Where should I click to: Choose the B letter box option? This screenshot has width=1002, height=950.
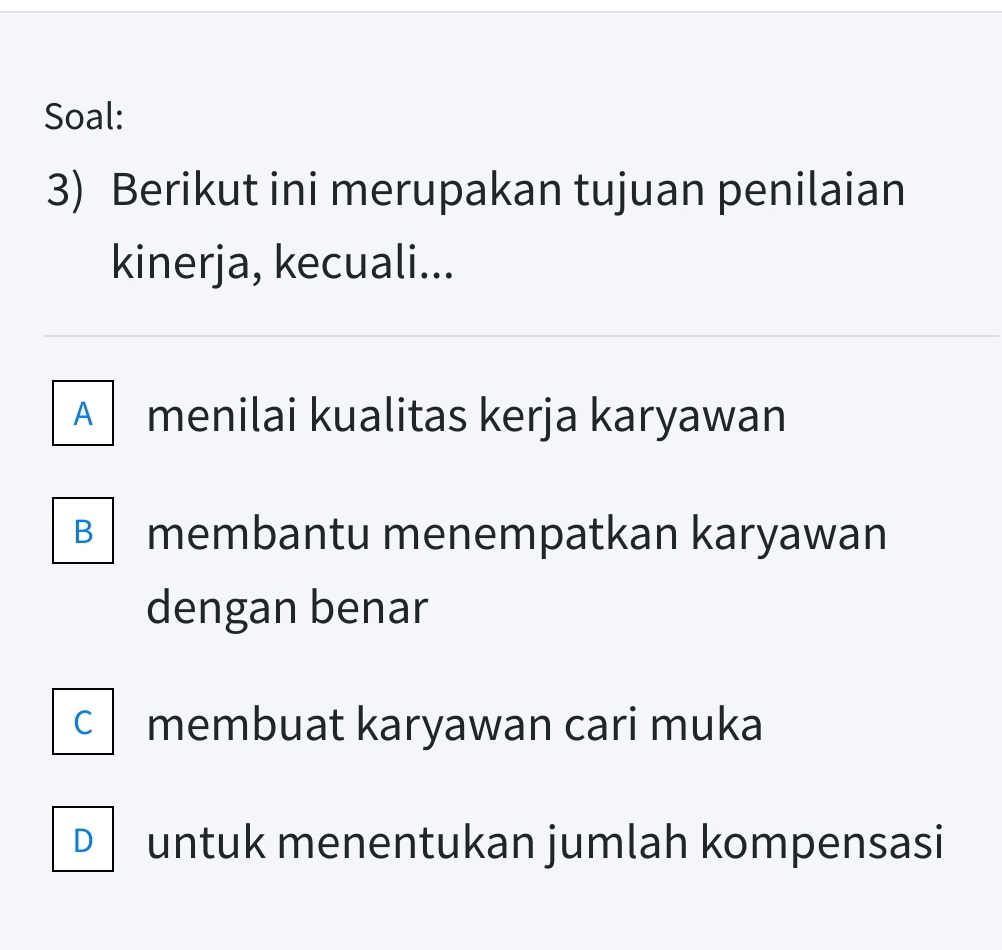[83, 534]
